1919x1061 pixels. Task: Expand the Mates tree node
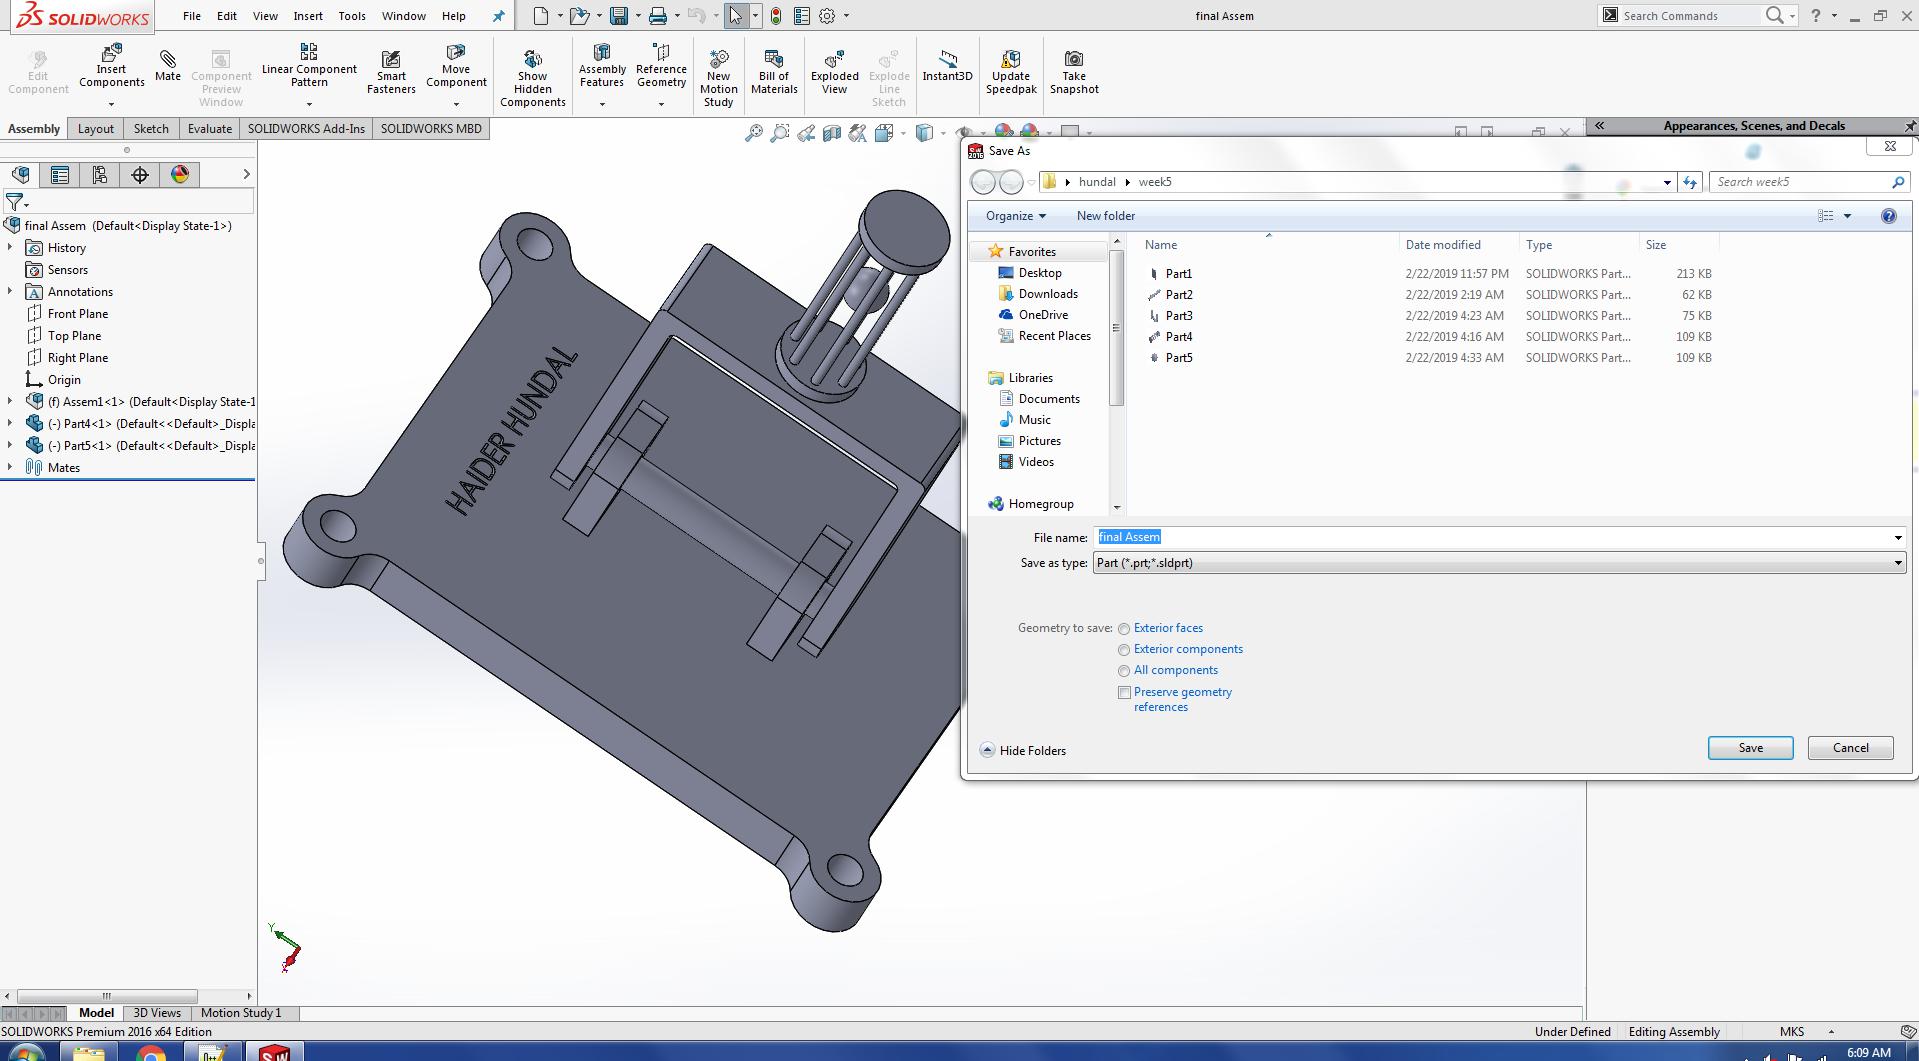click(x=10, y=468)
